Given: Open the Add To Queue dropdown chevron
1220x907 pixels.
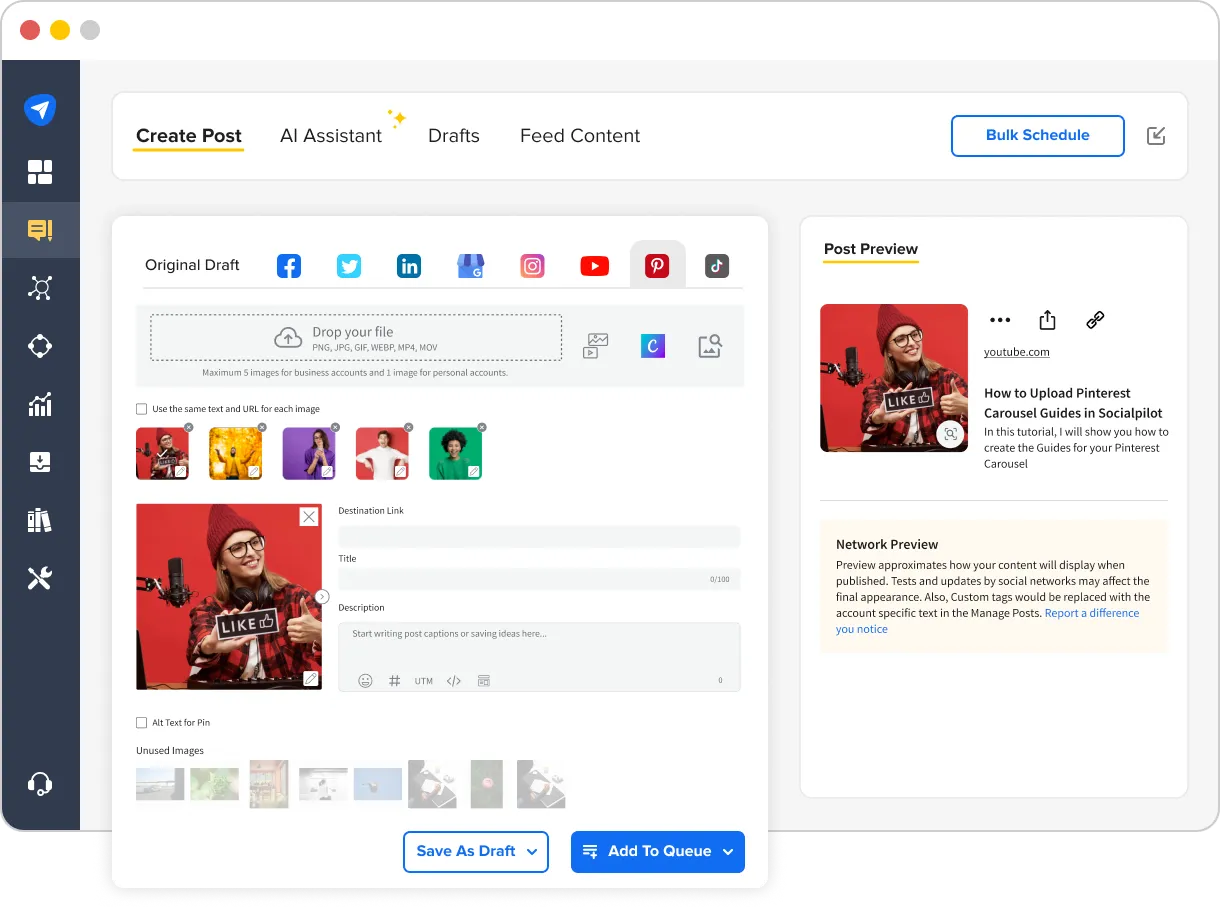Looking at the screenshot, I should (x=726, y=851).
